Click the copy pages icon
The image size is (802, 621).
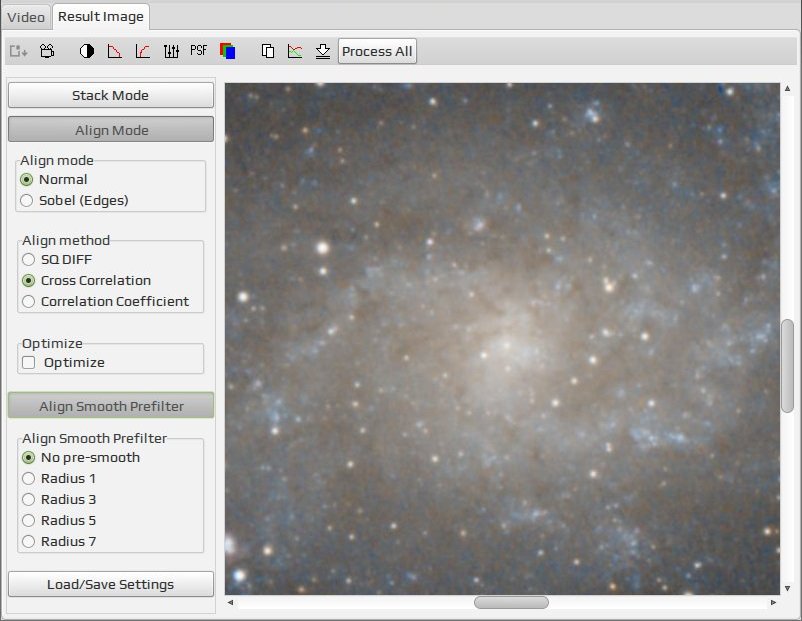click(268, 51)
